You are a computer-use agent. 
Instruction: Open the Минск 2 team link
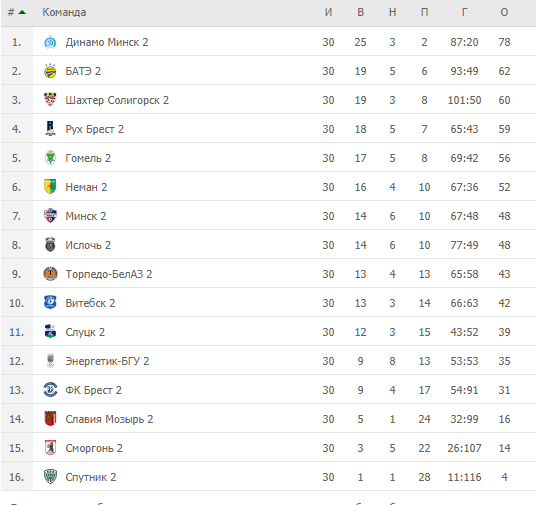(86, 216)
